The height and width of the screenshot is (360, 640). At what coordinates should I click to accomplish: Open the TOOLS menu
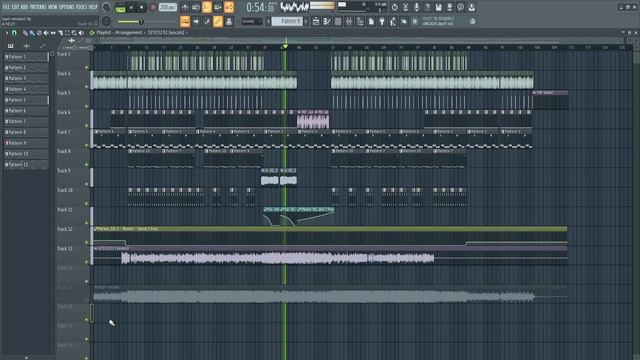(81, 7)
